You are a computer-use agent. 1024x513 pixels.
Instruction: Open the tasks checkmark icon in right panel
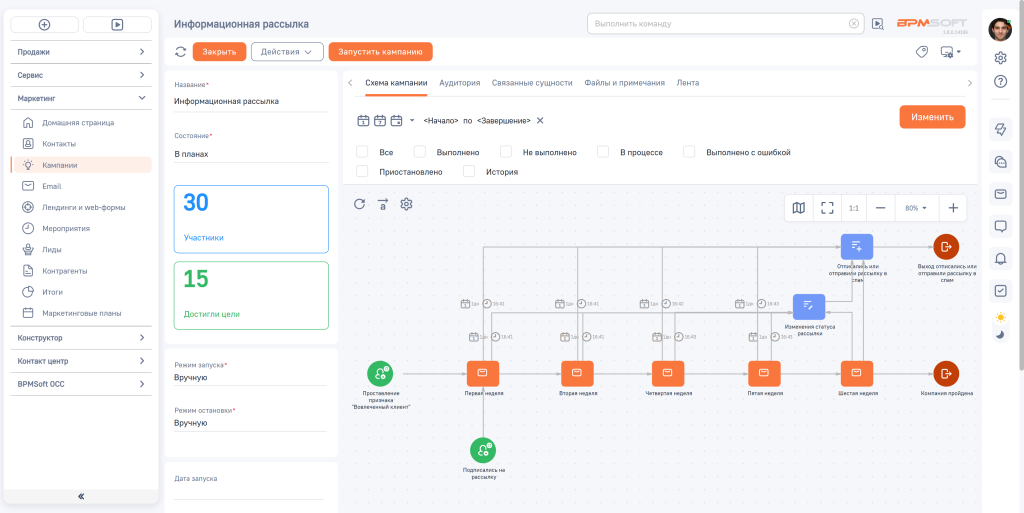click(x=1000, y=291)
